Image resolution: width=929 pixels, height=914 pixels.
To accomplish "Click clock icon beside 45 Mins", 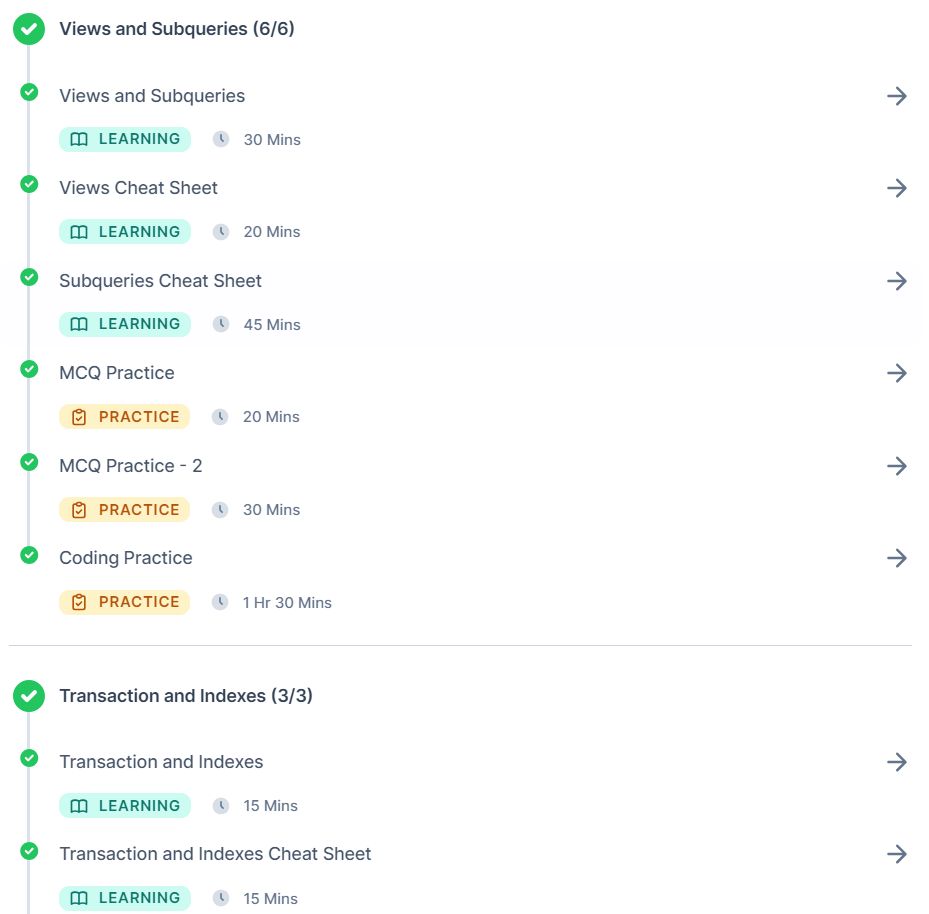I will click(x=221, y=324).
